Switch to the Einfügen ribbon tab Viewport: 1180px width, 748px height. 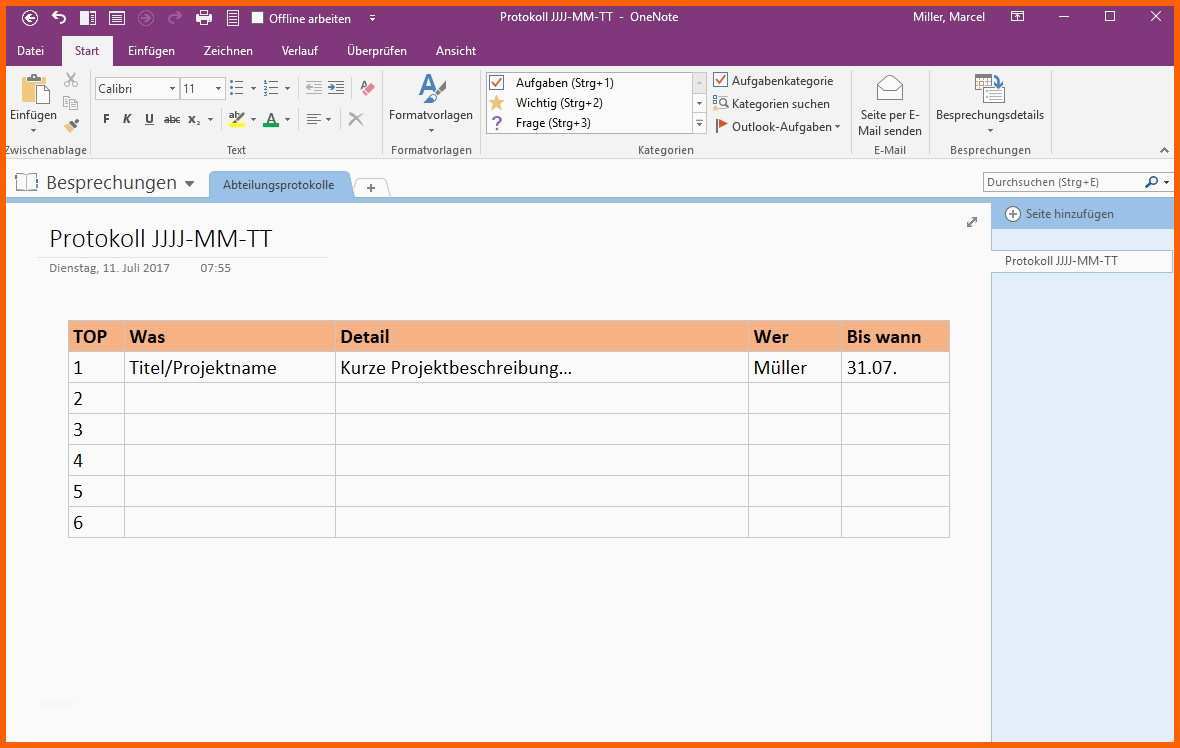(151, 51)
